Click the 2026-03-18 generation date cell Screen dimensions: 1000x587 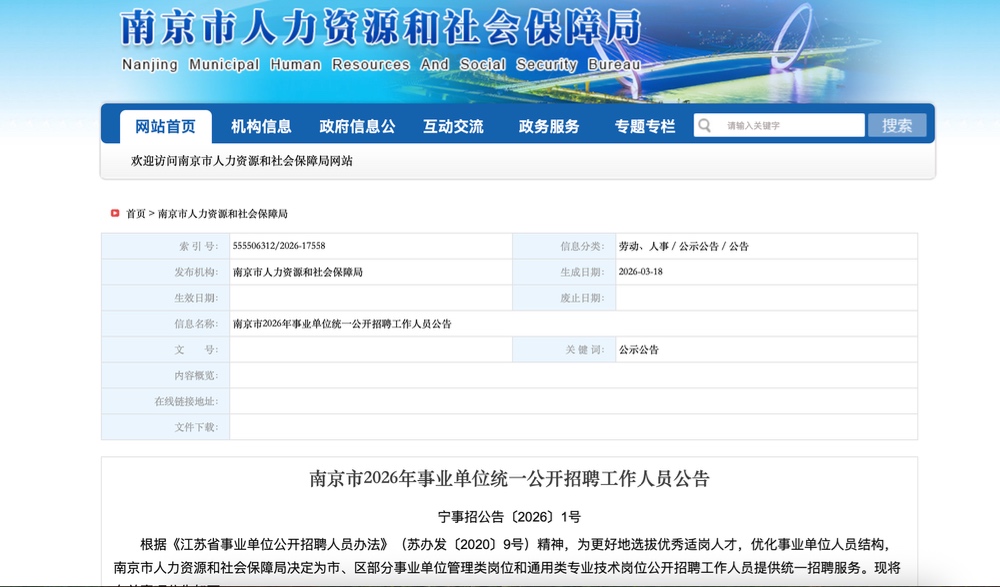(x=641, y=272)
